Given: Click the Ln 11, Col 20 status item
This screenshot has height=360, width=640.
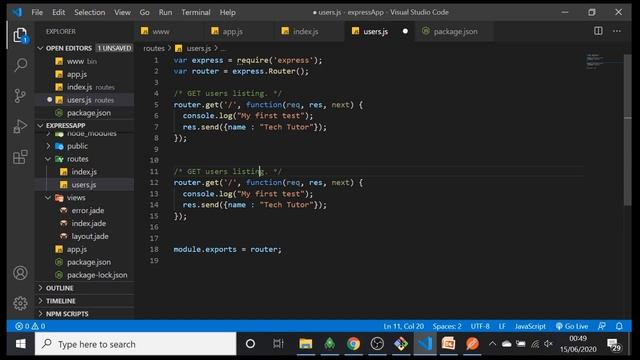Looking at the screenshot, I should (403, 326).
